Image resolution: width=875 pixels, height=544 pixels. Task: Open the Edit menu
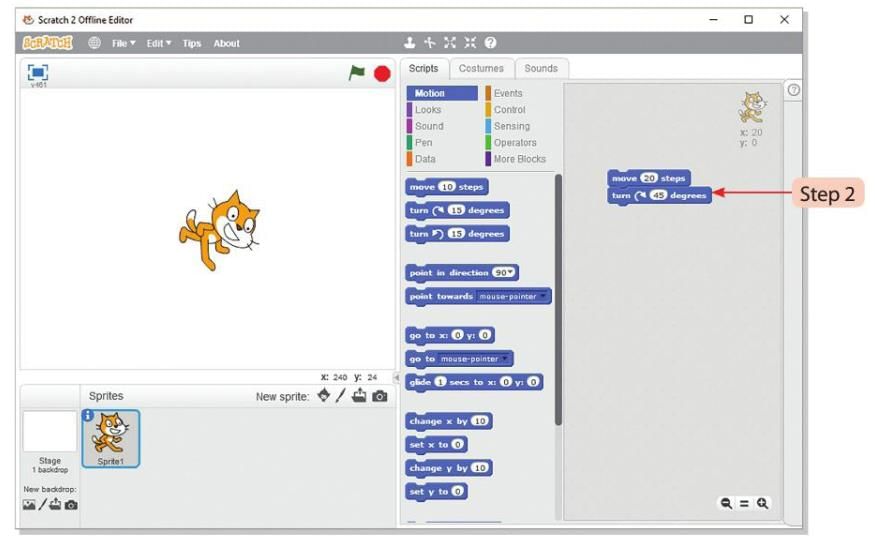pyautogui.click(x=158, y=43)
